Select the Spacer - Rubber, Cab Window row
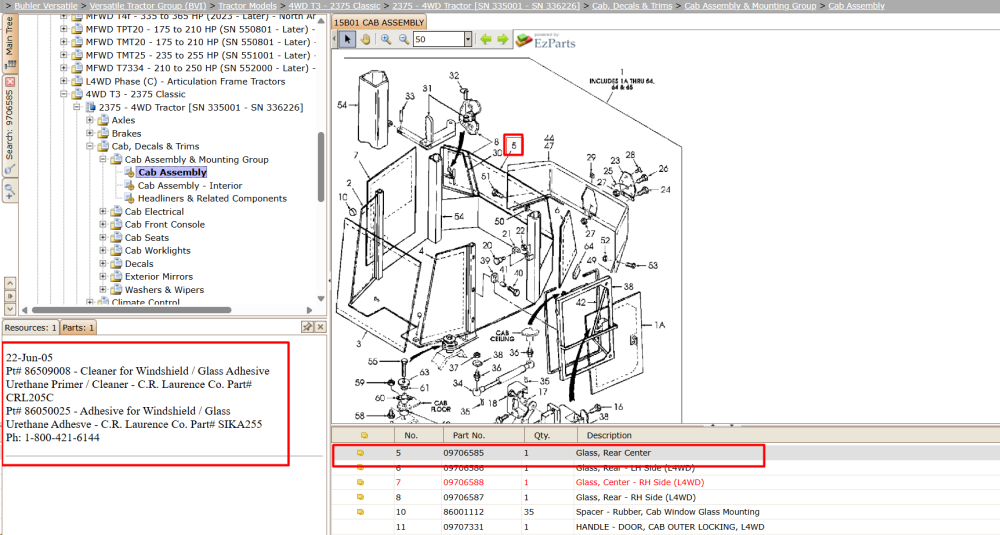The width and height of the screenshot is (1000, 535). [x=666, y=512]
